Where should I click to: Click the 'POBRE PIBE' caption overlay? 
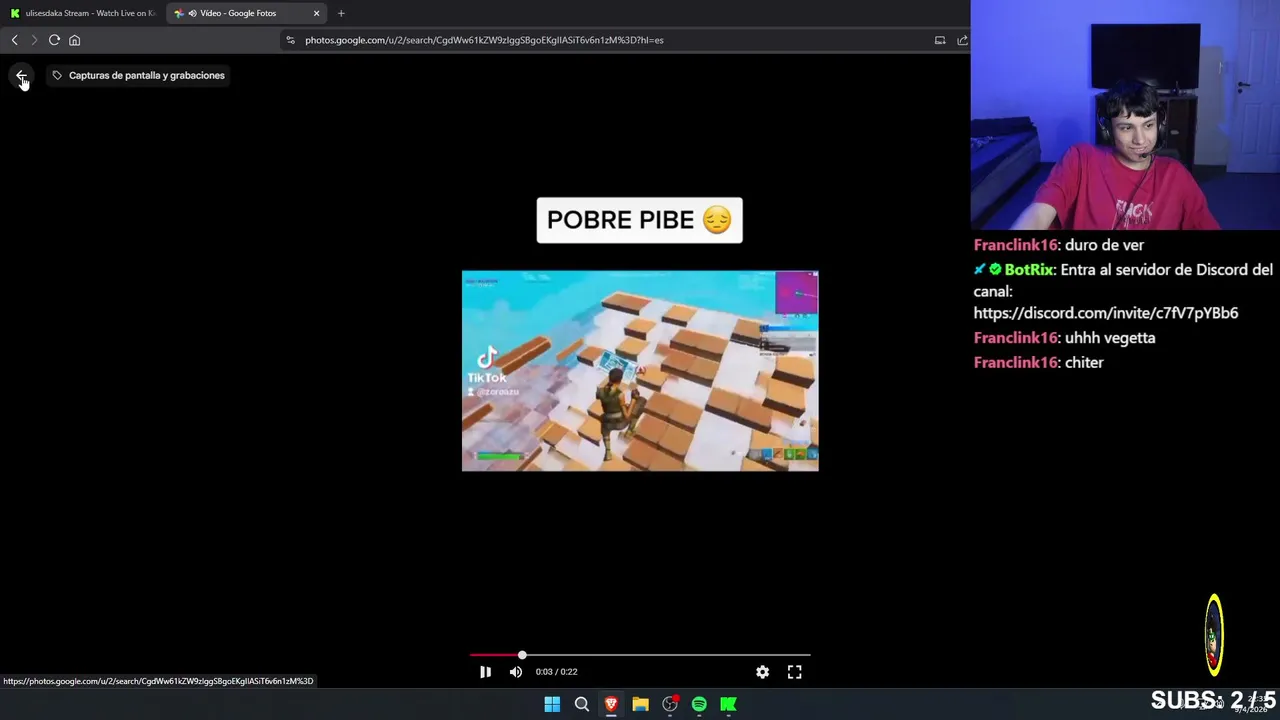(x=640, y=220)
